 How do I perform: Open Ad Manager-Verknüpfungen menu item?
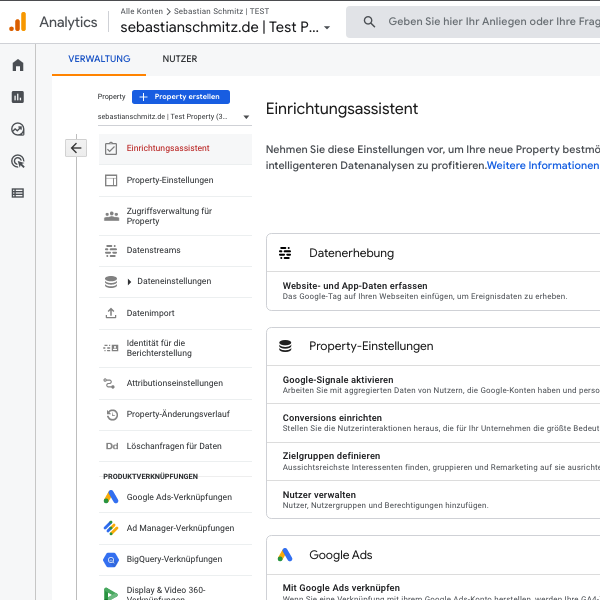175,528
